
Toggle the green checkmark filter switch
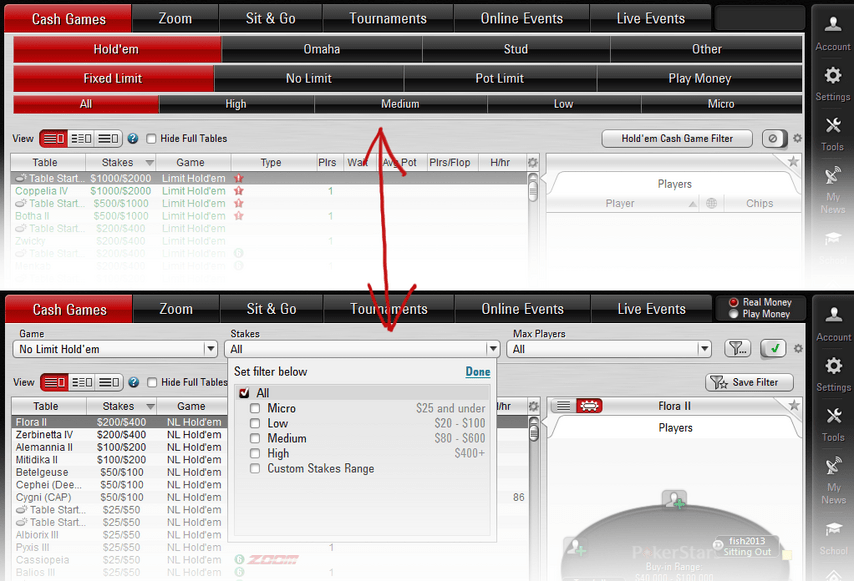[773, 348]
